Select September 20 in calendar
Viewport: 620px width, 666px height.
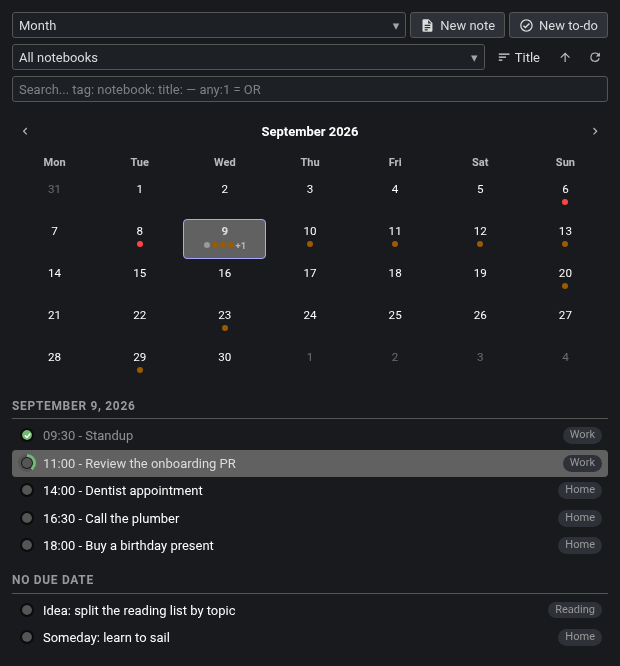565,281
